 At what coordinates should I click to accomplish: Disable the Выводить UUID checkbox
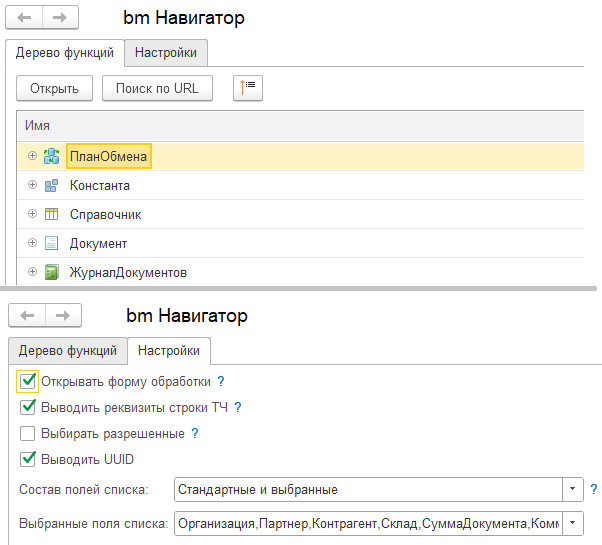click(28, 459)
